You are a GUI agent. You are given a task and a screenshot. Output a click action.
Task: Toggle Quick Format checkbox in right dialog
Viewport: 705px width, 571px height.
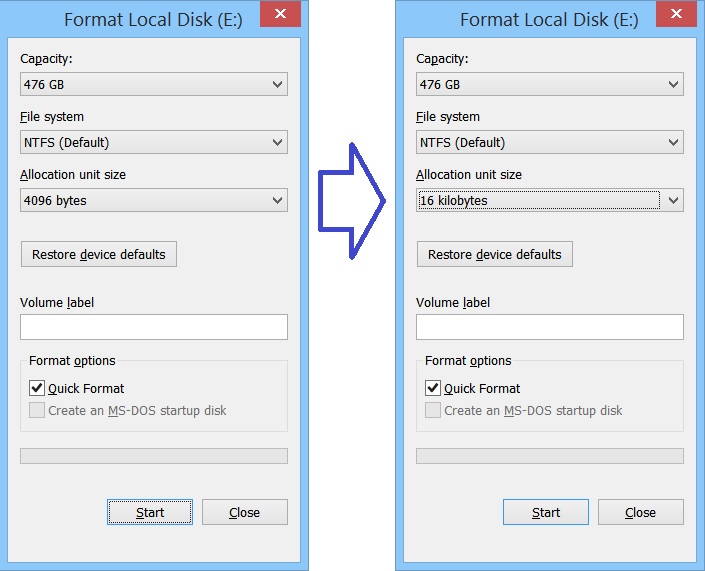pos(433,388)
